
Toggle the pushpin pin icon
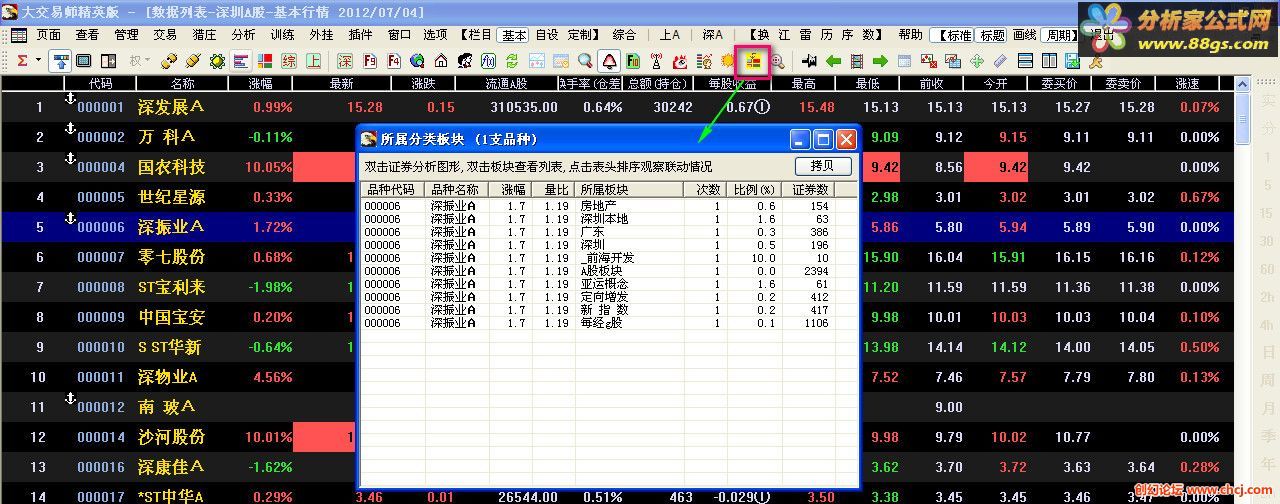click(810, 61)
